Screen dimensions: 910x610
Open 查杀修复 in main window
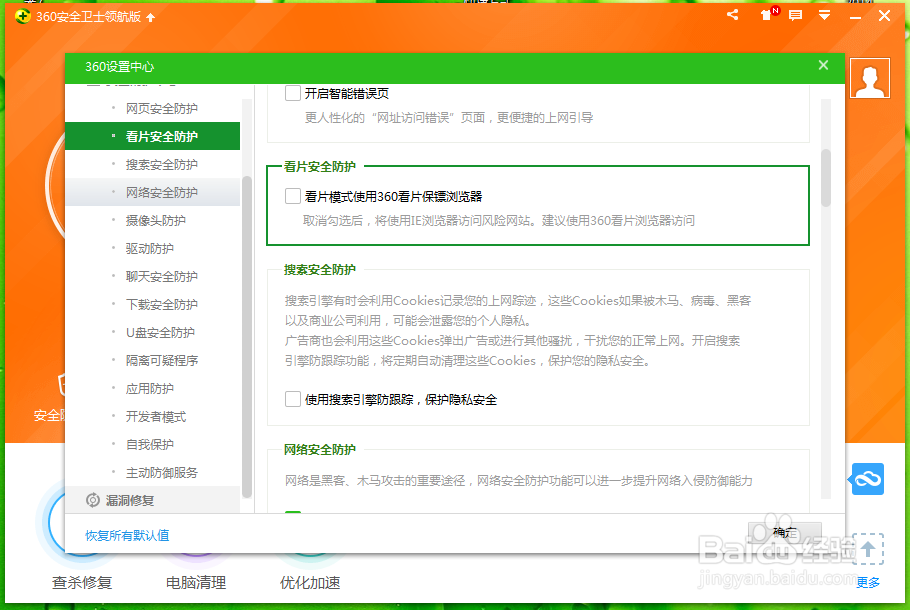tap(82, 582)
